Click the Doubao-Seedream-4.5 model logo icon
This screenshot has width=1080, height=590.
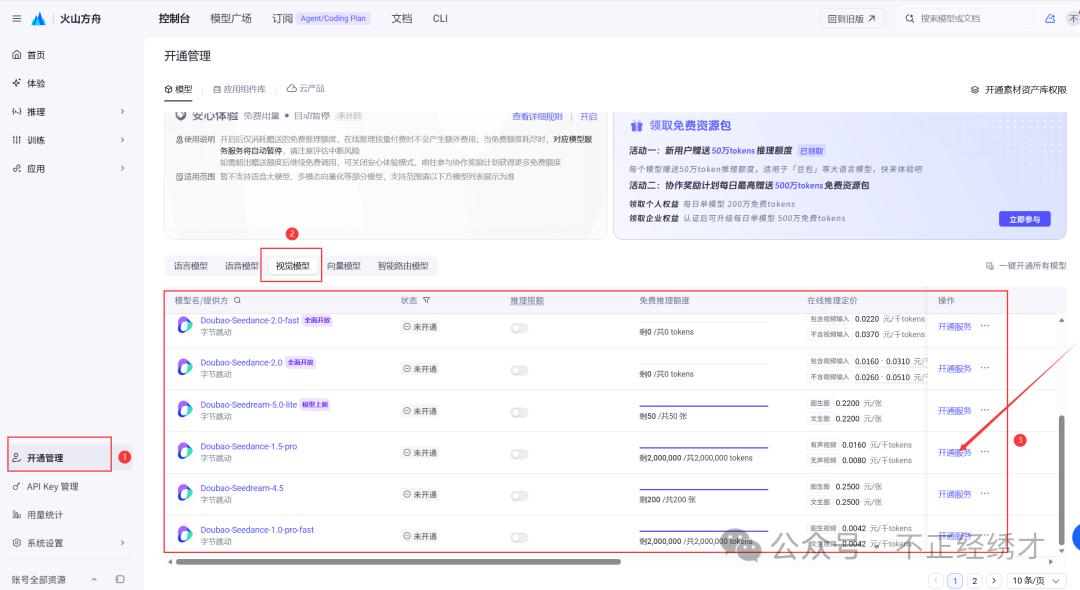coord(185,493)
